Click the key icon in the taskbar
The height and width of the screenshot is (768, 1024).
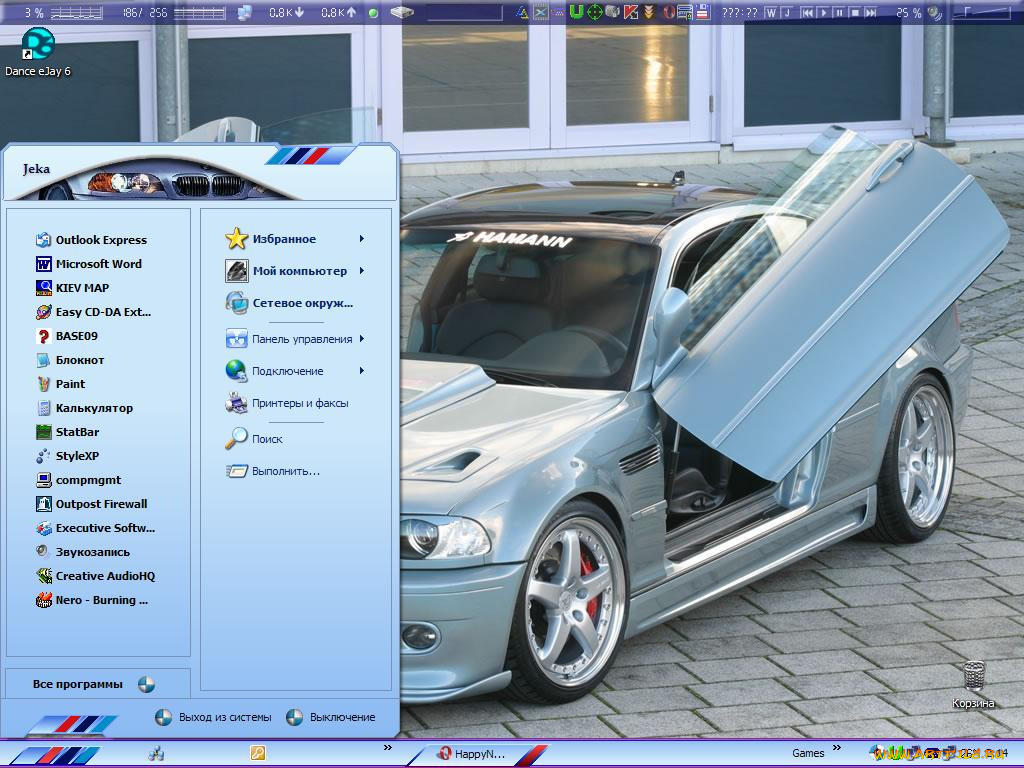(258, 753)
